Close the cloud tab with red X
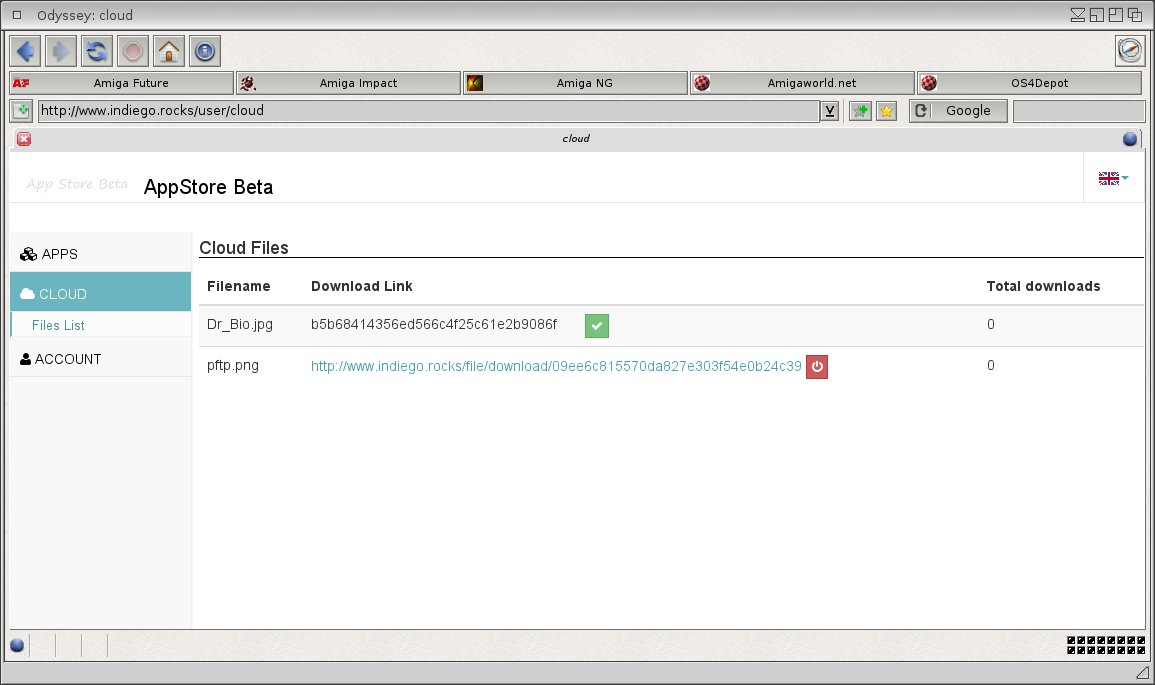Screen dimensions: 1155x685 click(x=24, y=139)
